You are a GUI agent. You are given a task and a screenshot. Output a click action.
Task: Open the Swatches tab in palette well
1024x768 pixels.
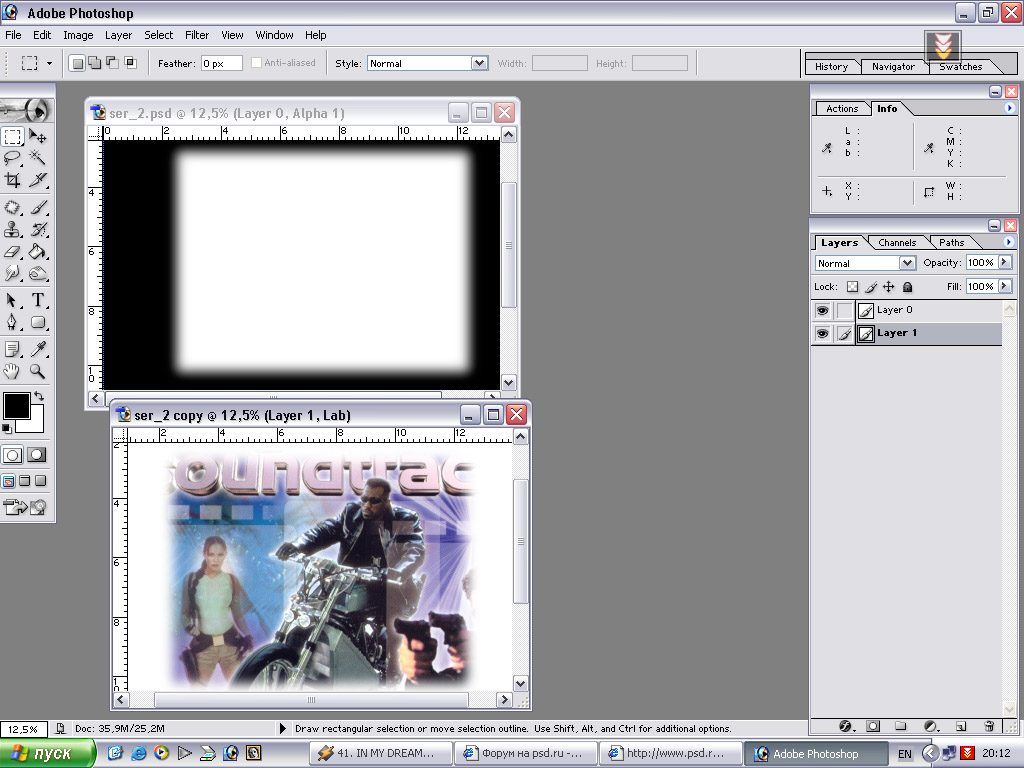click(960, 67)
